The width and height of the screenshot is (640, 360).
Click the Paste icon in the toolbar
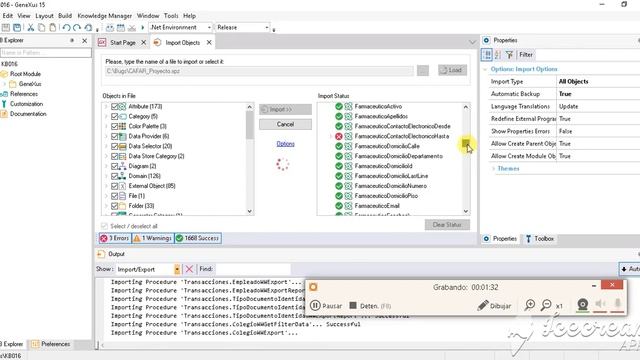pyautogui.click(x=53, y=28)
